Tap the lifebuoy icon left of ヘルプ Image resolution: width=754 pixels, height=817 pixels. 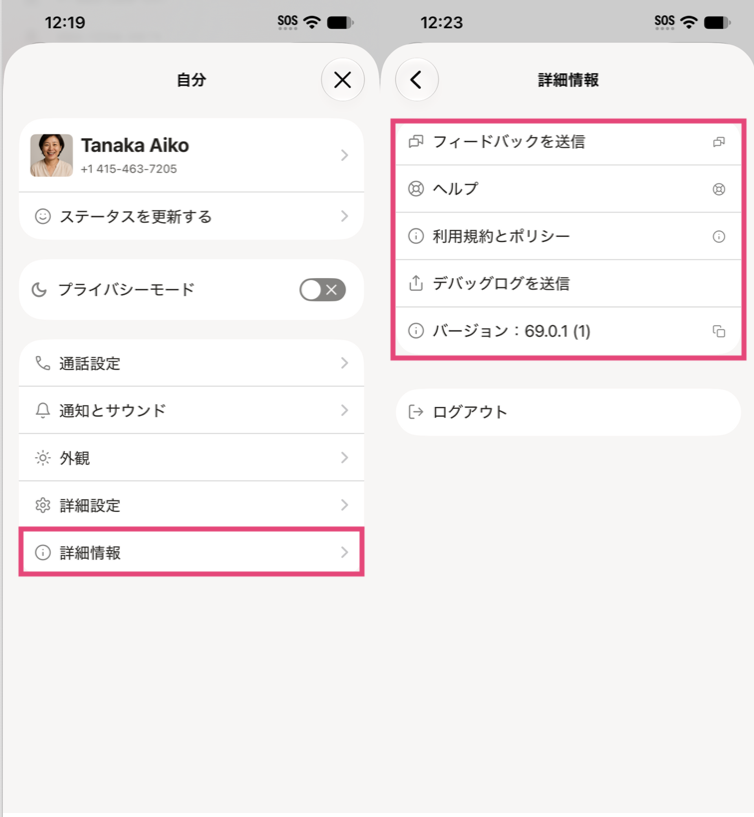tap(416, 189)
